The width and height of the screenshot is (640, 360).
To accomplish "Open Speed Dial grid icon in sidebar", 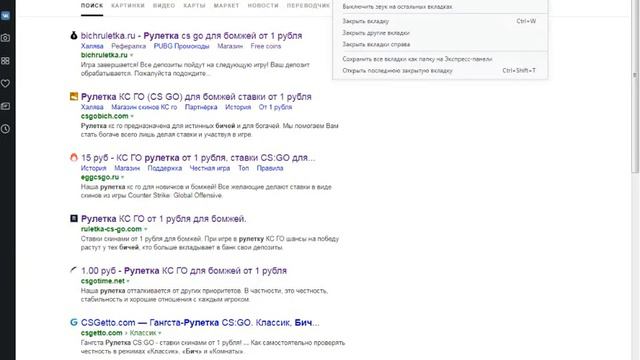I will tap(5, 61).
